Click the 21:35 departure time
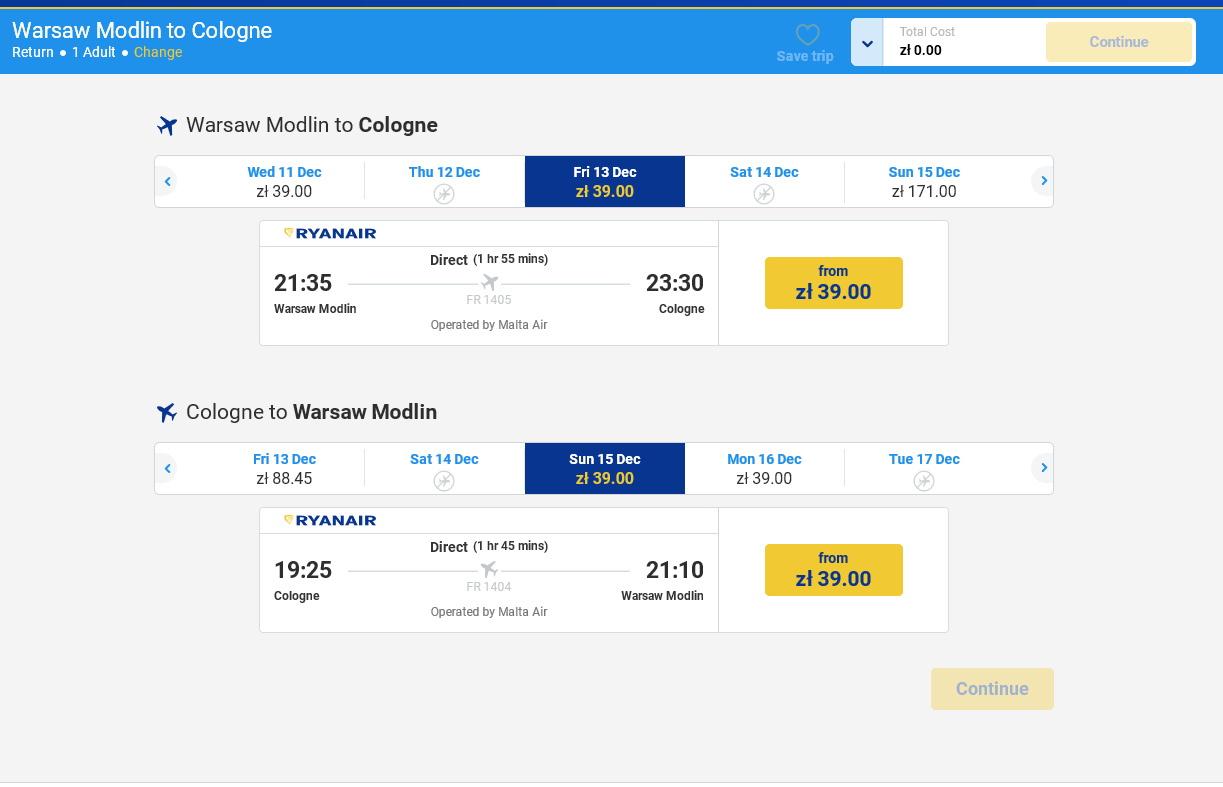This screenshot has width=1223, height=787. point(303,283)
